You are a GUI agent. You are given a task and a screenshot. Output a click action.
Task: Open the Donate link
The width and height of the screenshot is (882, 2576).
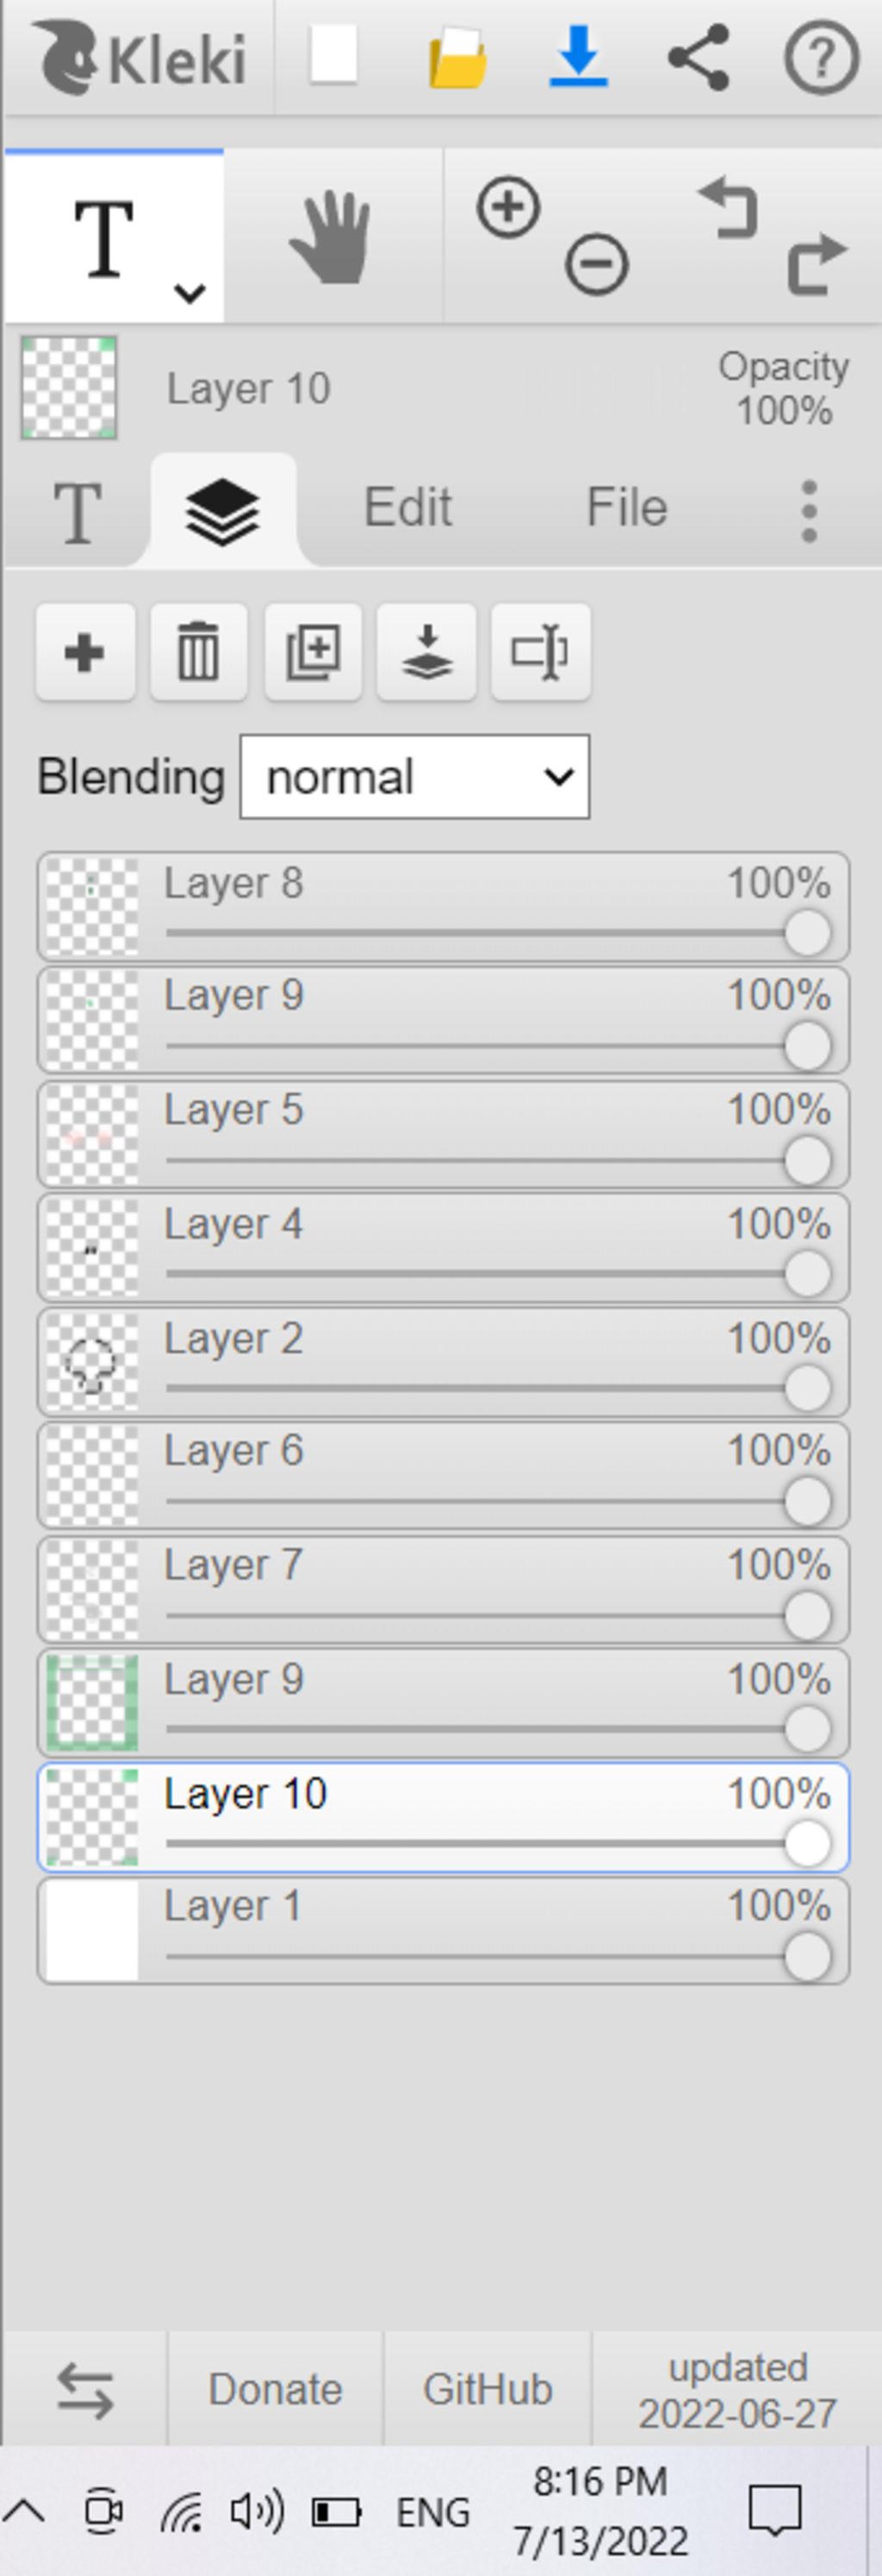(275, 2389)
